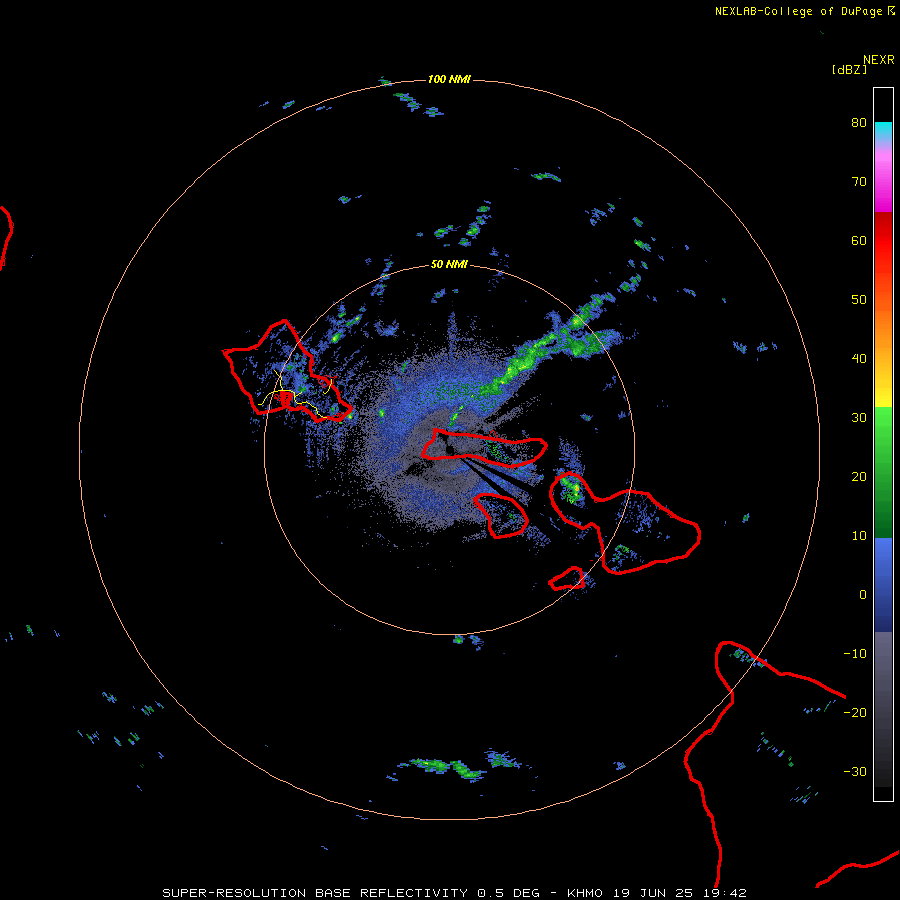Click the SUPER-RESOLUTION BASE REFLECTIVITY caption
The height and width of the screenshot is (900, 900).
coord(315,893)
